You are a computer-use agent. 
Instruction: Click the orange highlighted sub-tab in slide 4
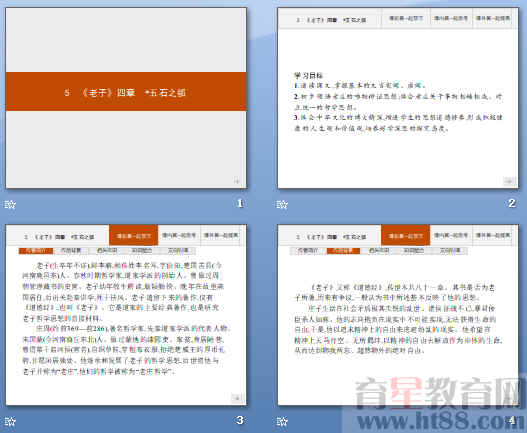coord(343,251)
